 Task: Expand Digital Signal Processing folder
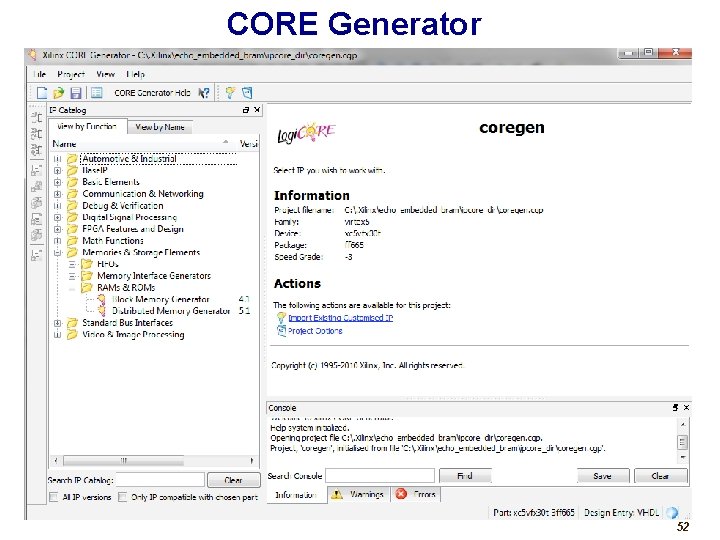(57, 217)
